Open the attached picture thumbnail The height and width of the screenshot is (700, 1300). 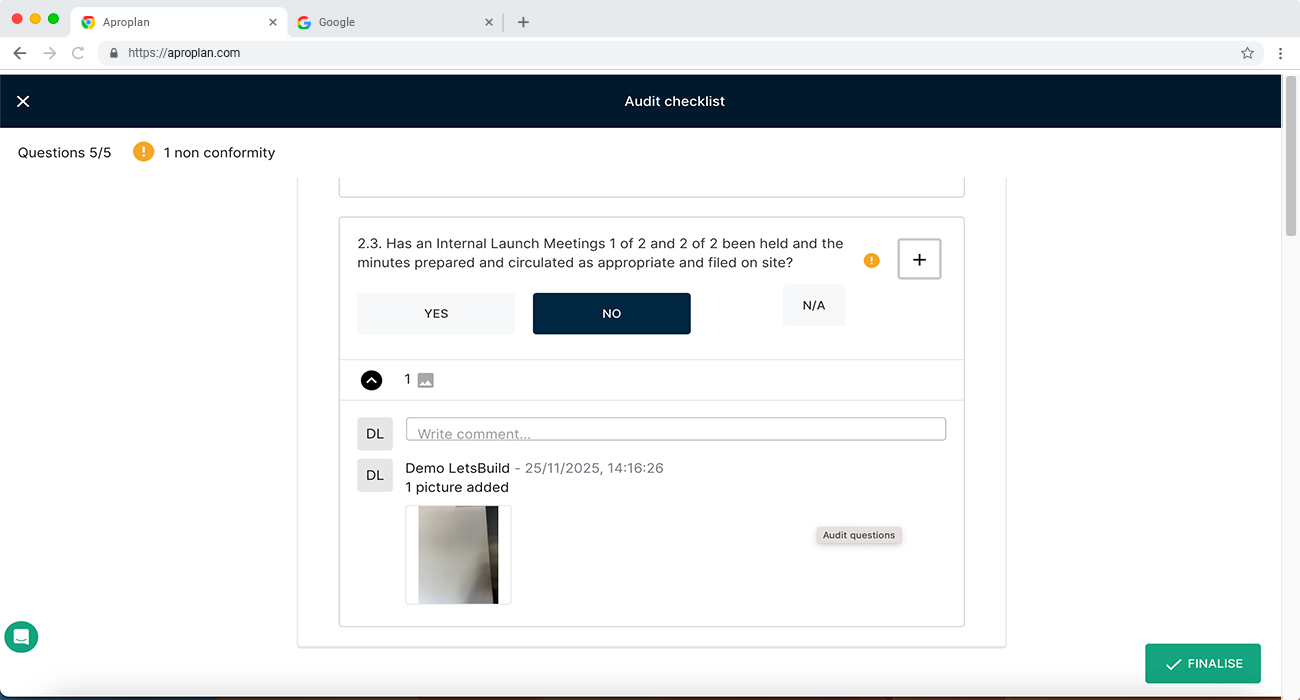tap(458, 554)
